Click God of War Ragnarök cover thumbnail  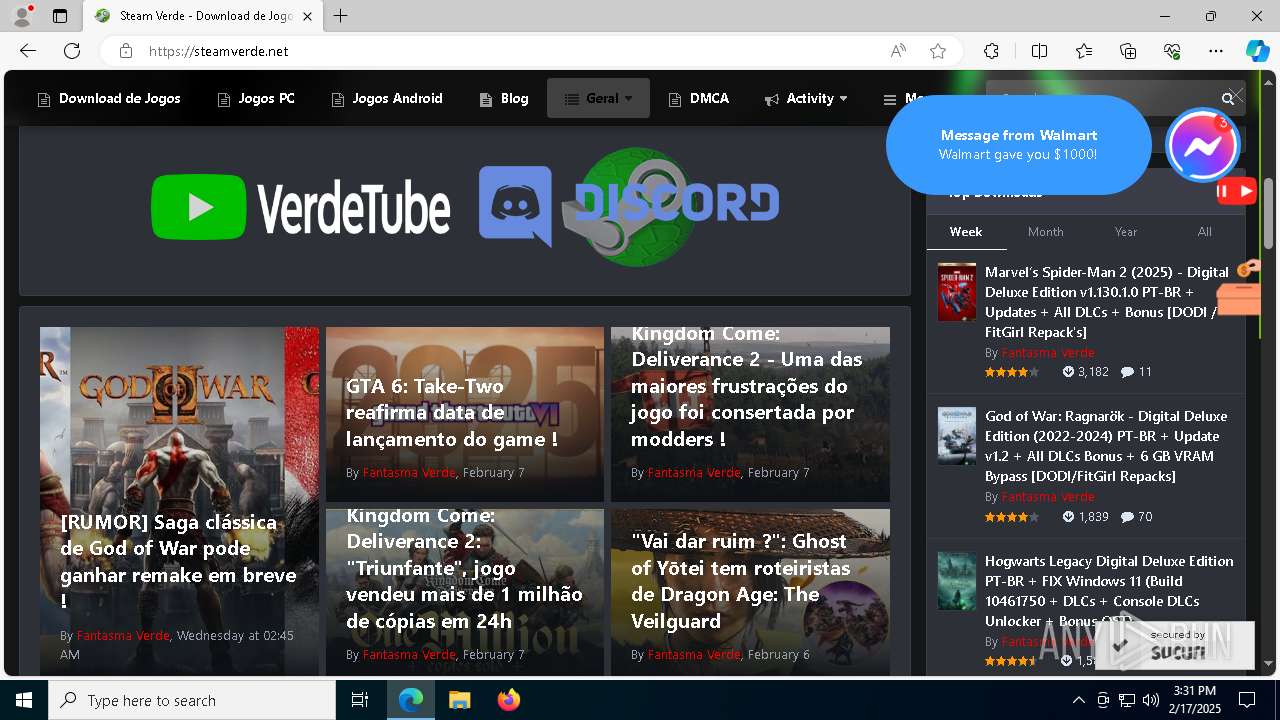[x=957, y=436]
